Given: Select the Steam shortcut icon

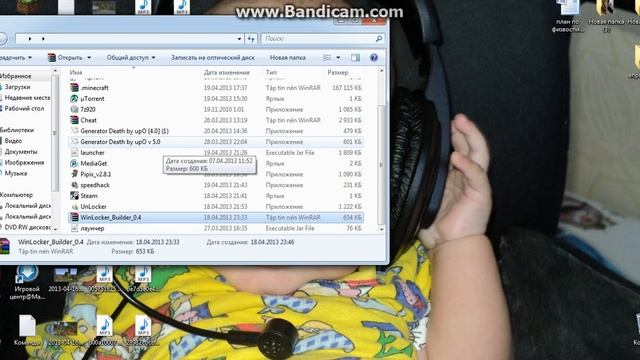Looking at the screenshot, I should pos(74,196).
